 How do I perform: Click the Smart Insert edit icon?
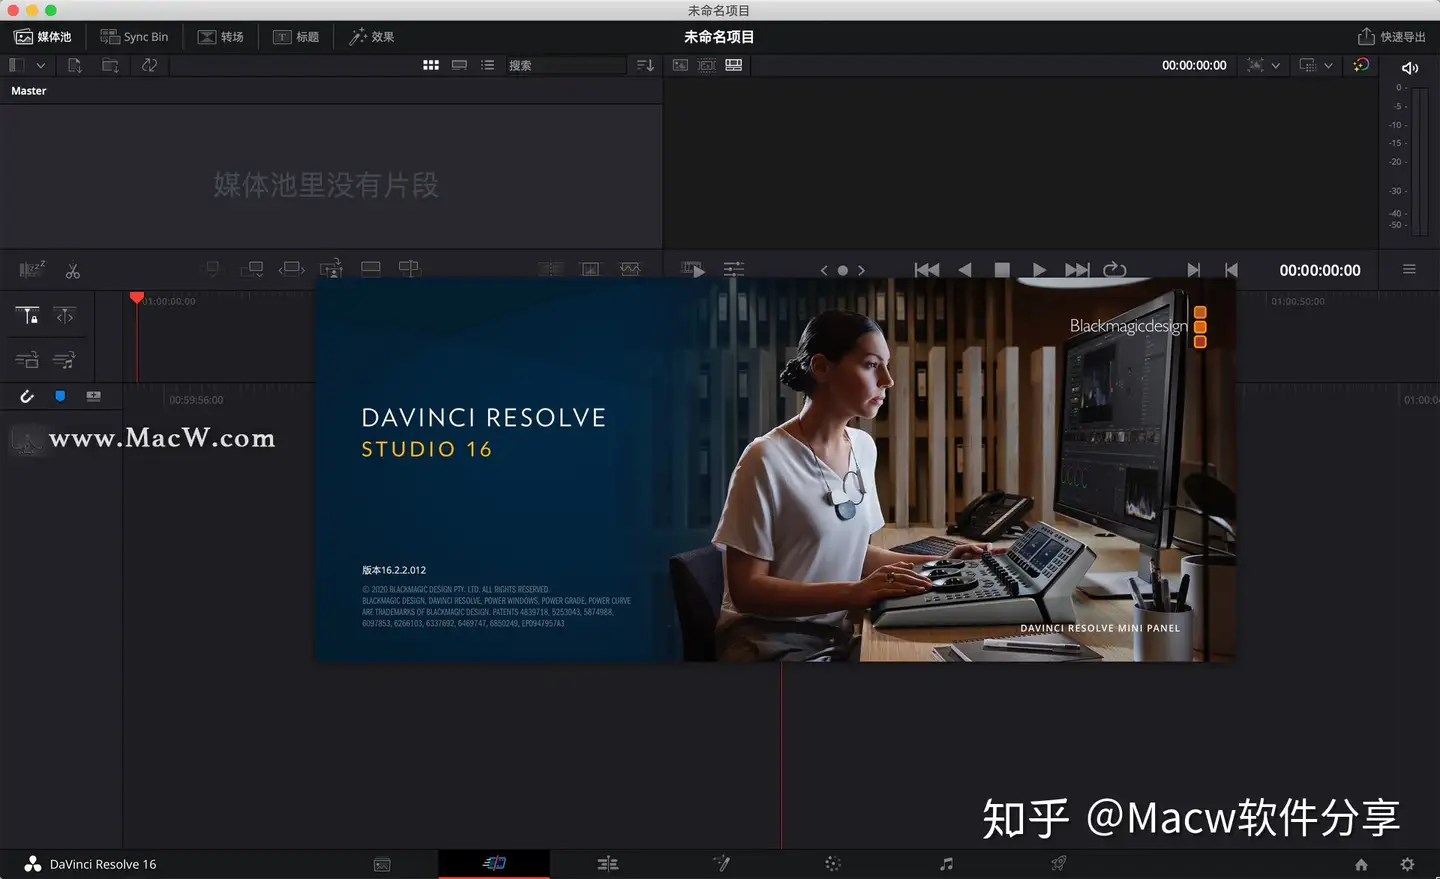click(x=212, y=269)
